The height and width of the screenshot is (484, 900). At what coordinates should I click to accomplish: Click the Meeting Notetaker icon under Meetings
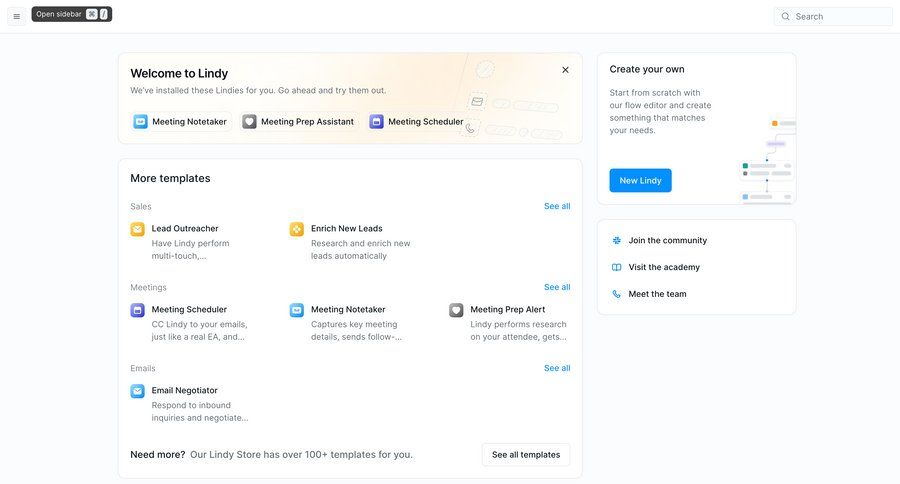click(297, 310)
